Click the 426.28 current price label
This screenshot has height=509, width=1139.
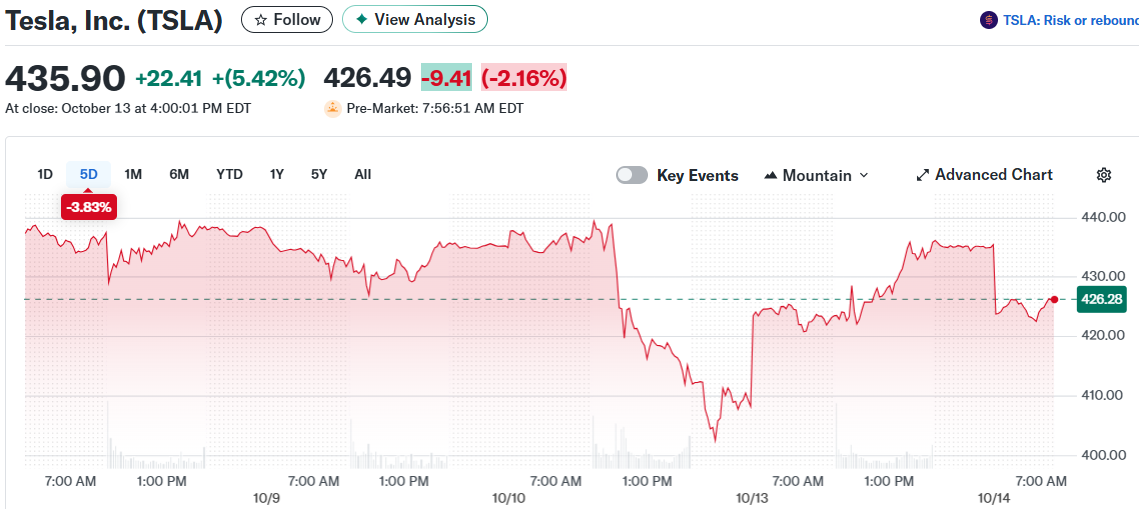[x=1101, y=299]
